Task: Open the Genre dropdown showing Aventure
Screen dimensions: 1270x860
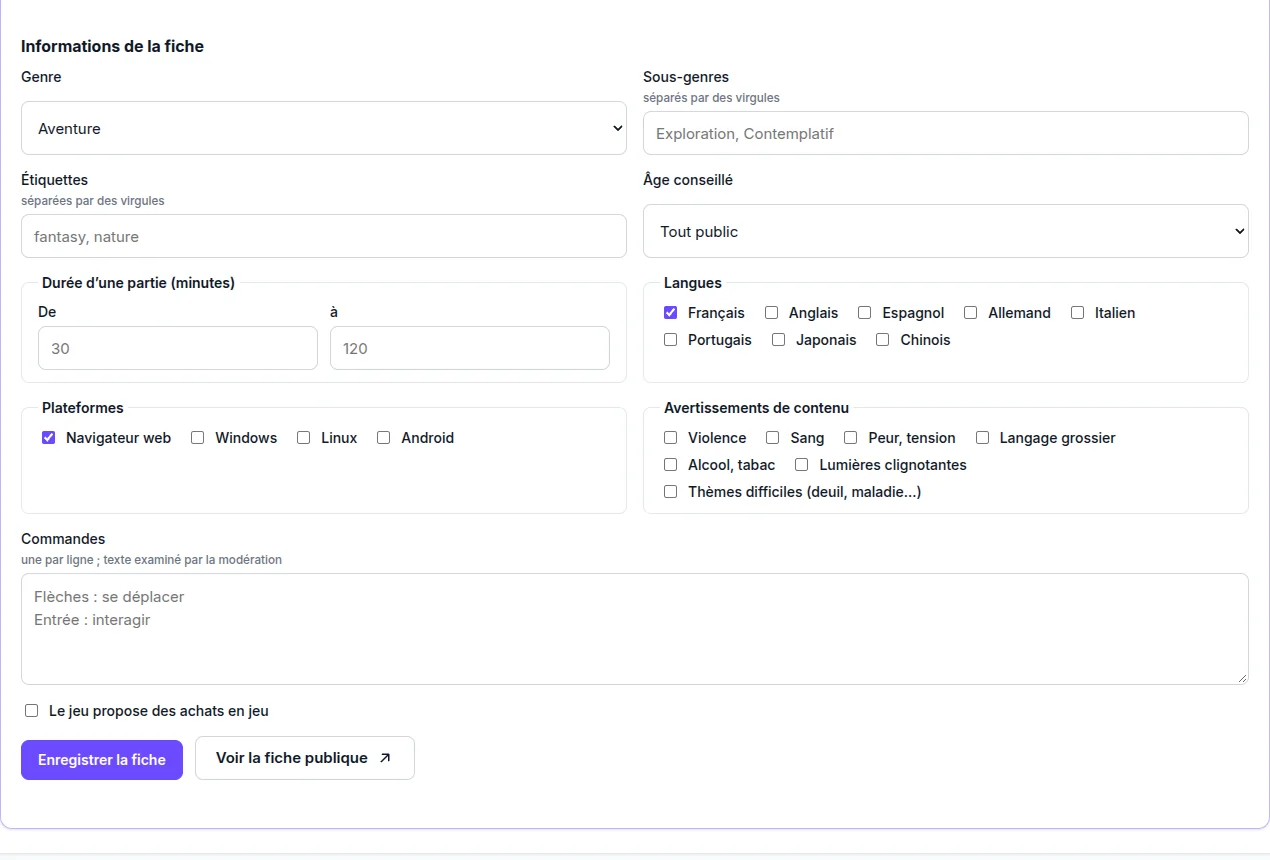Action: (x=324, y=128)
